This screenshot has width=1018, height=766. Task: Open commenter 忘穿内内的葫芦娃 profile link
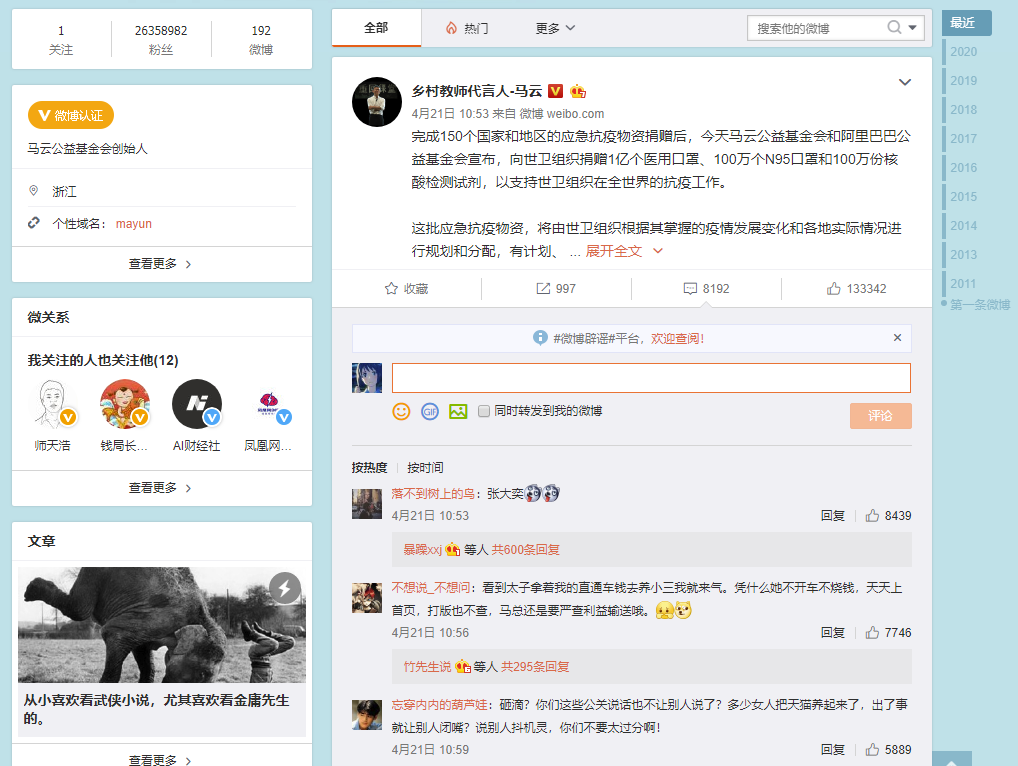(x=440, y=704)
